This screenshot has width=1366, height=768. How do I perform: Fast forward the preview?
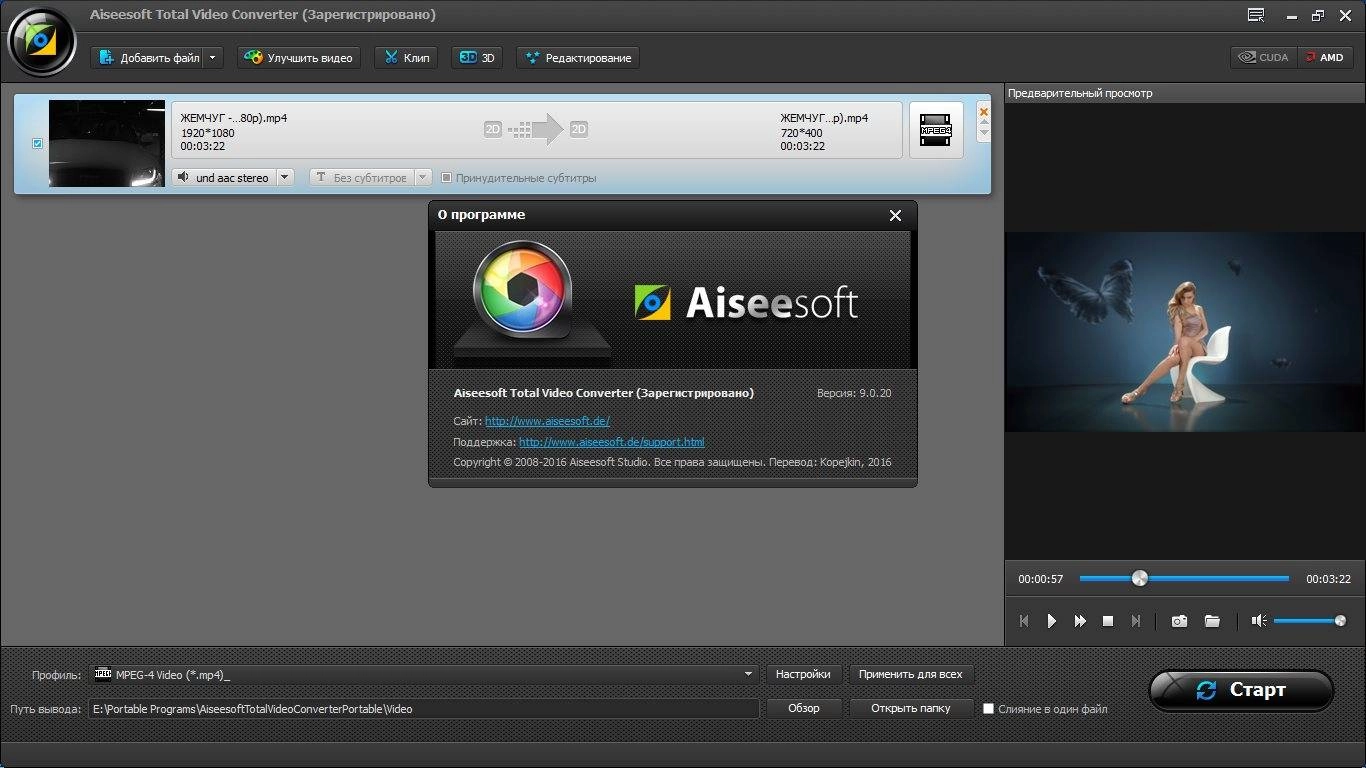(1080, 621)
